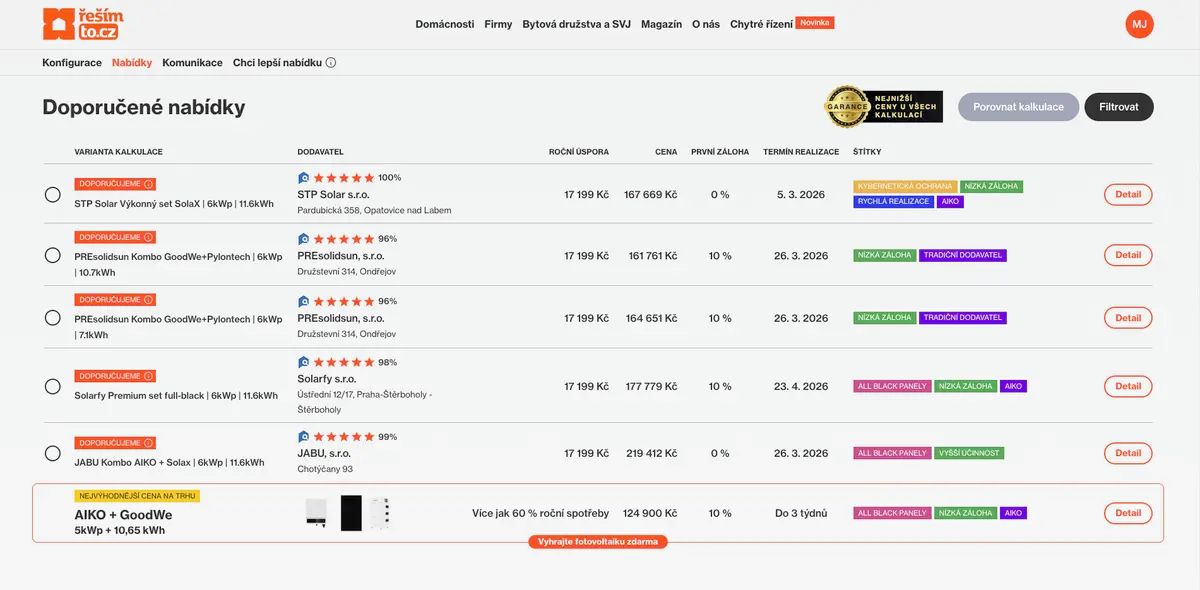Click info icon in STP Solar Doporučujeme badge

(x=148, y=184)
